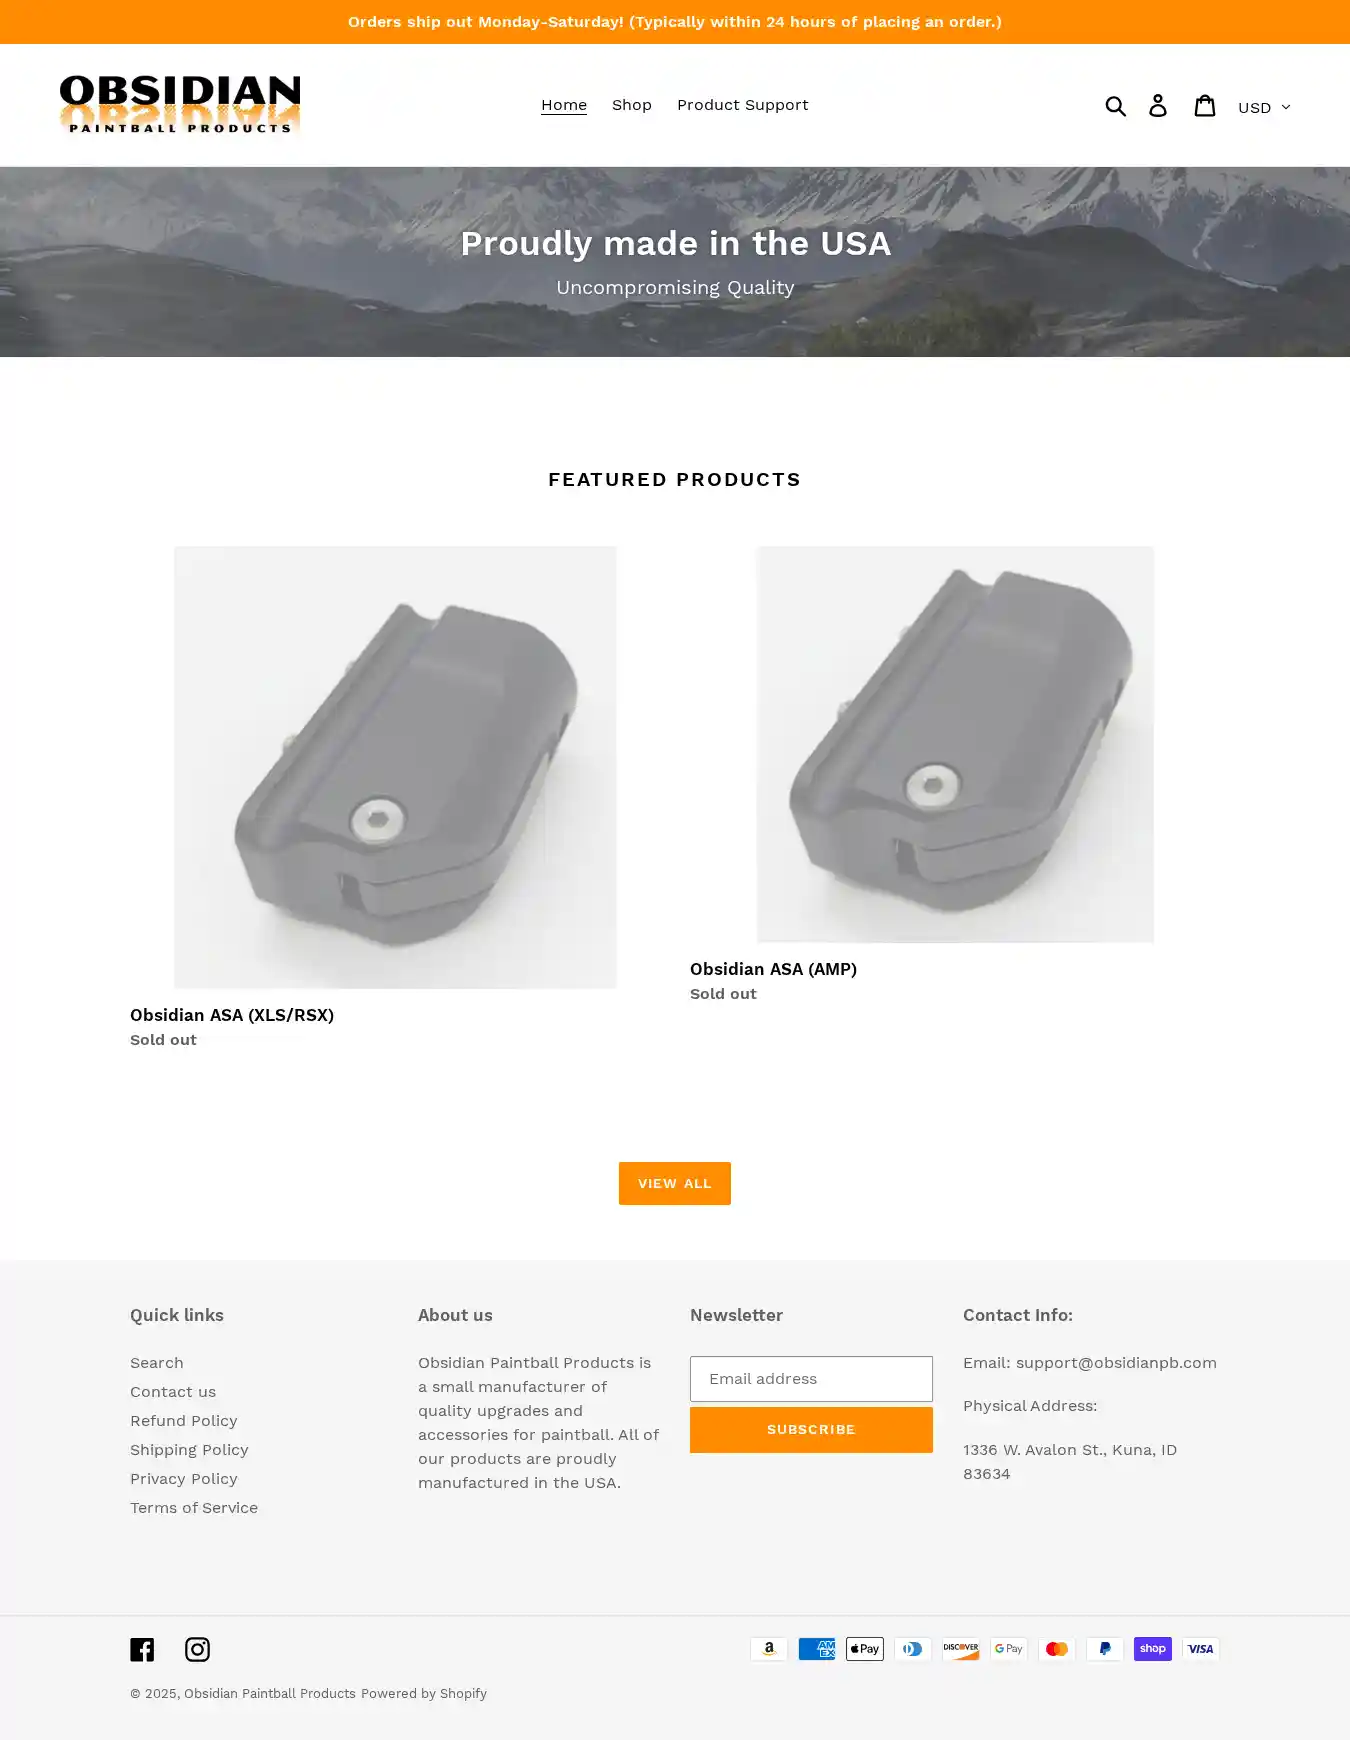This screenshot has height=1740, width=1350.
Task: Click the PayPal payment icon
Action: click(x=1105, y=1649)
